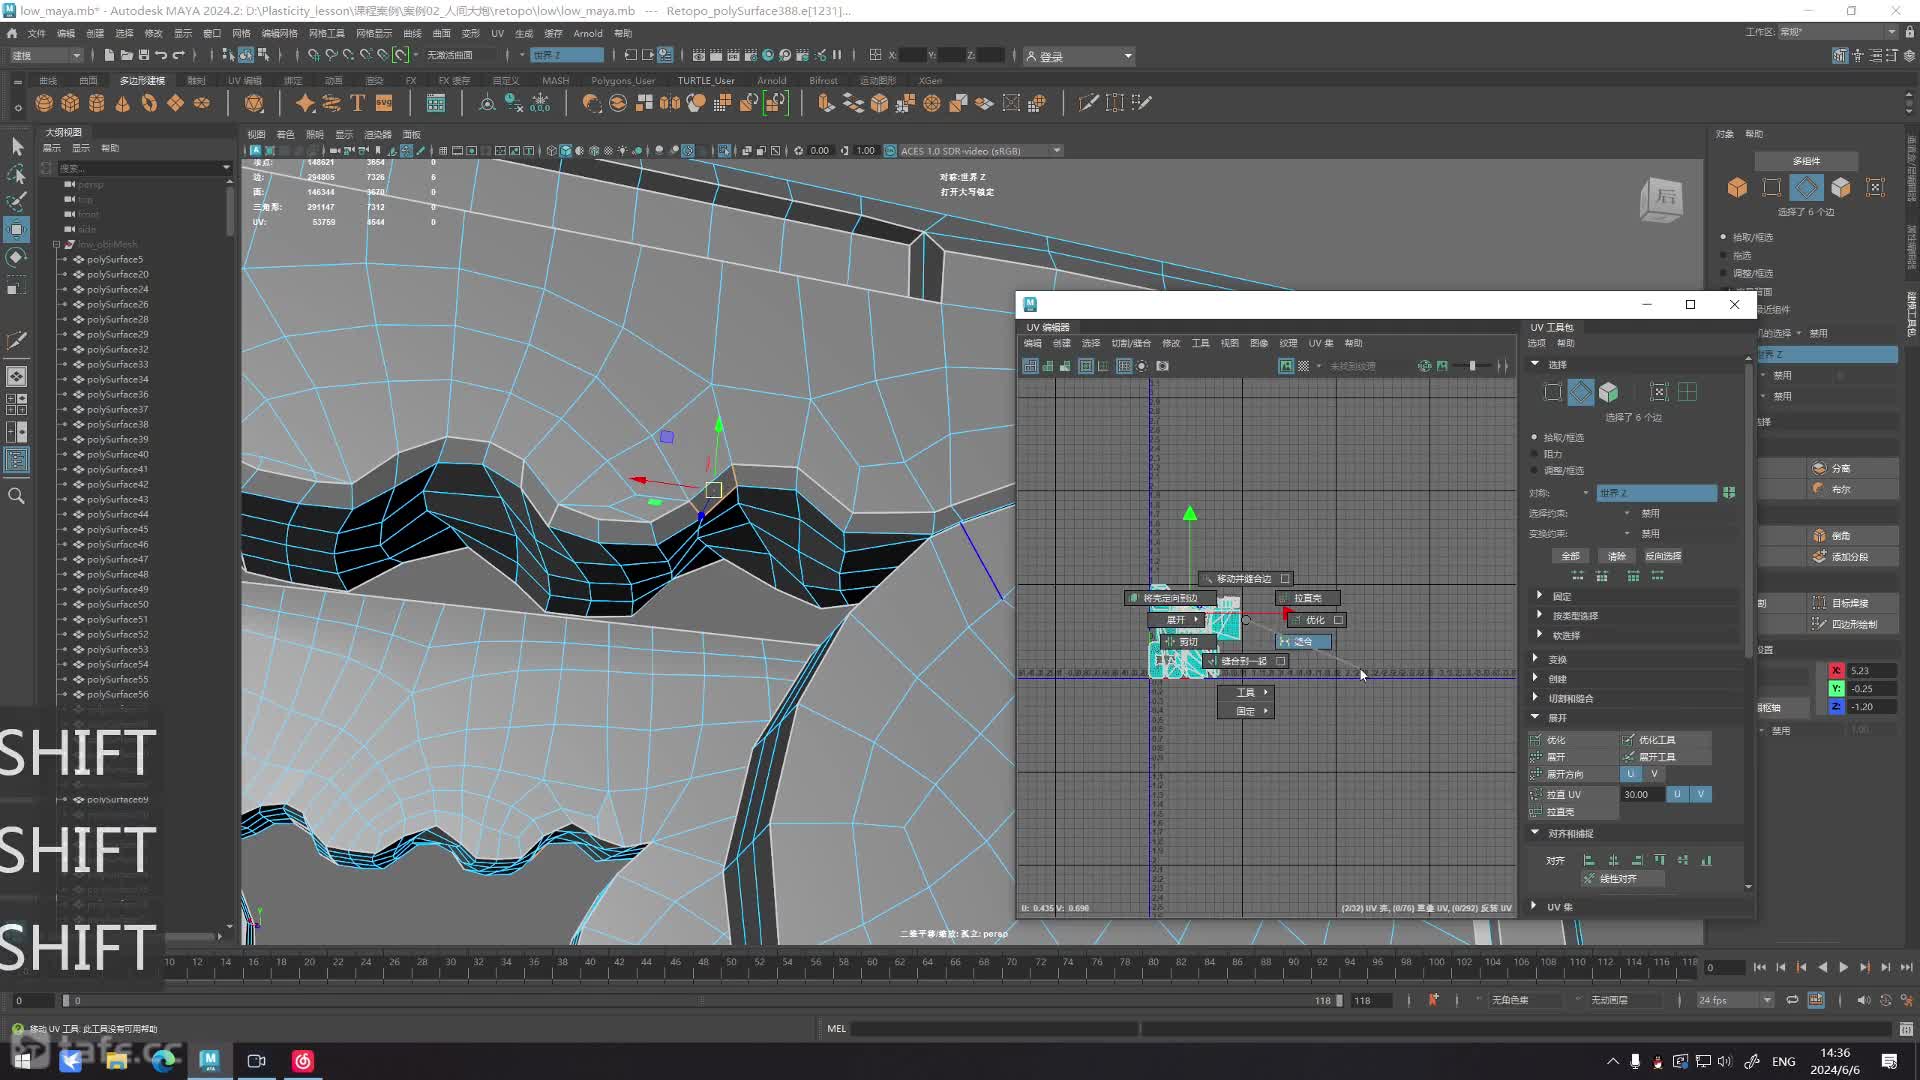Click the magnifier search icon in left toolbox
The width and height of the screenshot is (1920, 1080).
click(16, 496)
